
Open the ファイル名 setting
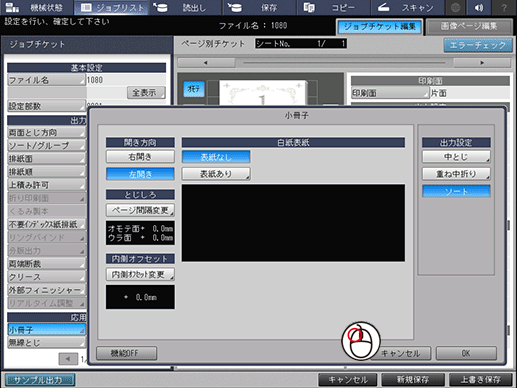coord(46,80)
